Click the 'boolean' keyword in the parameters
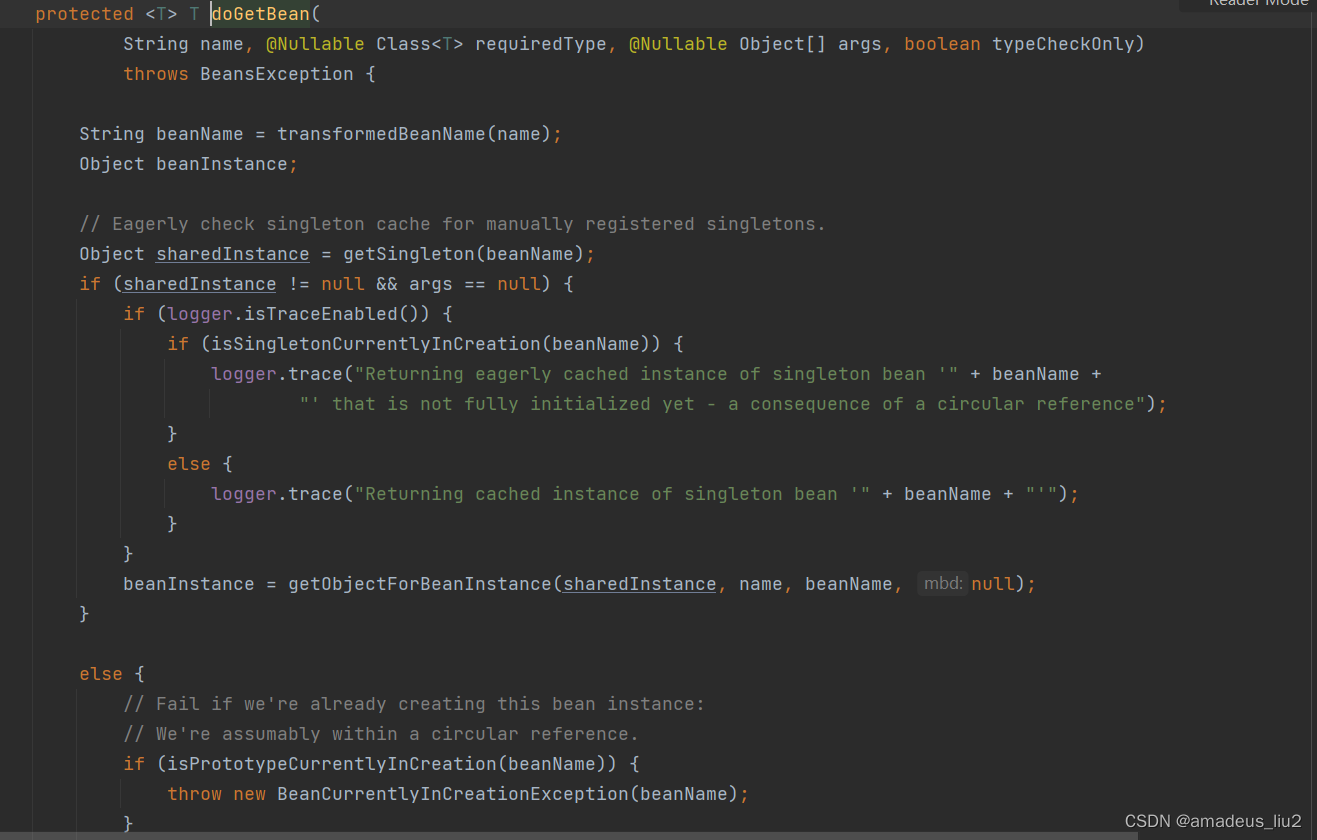 pos(942,44)
